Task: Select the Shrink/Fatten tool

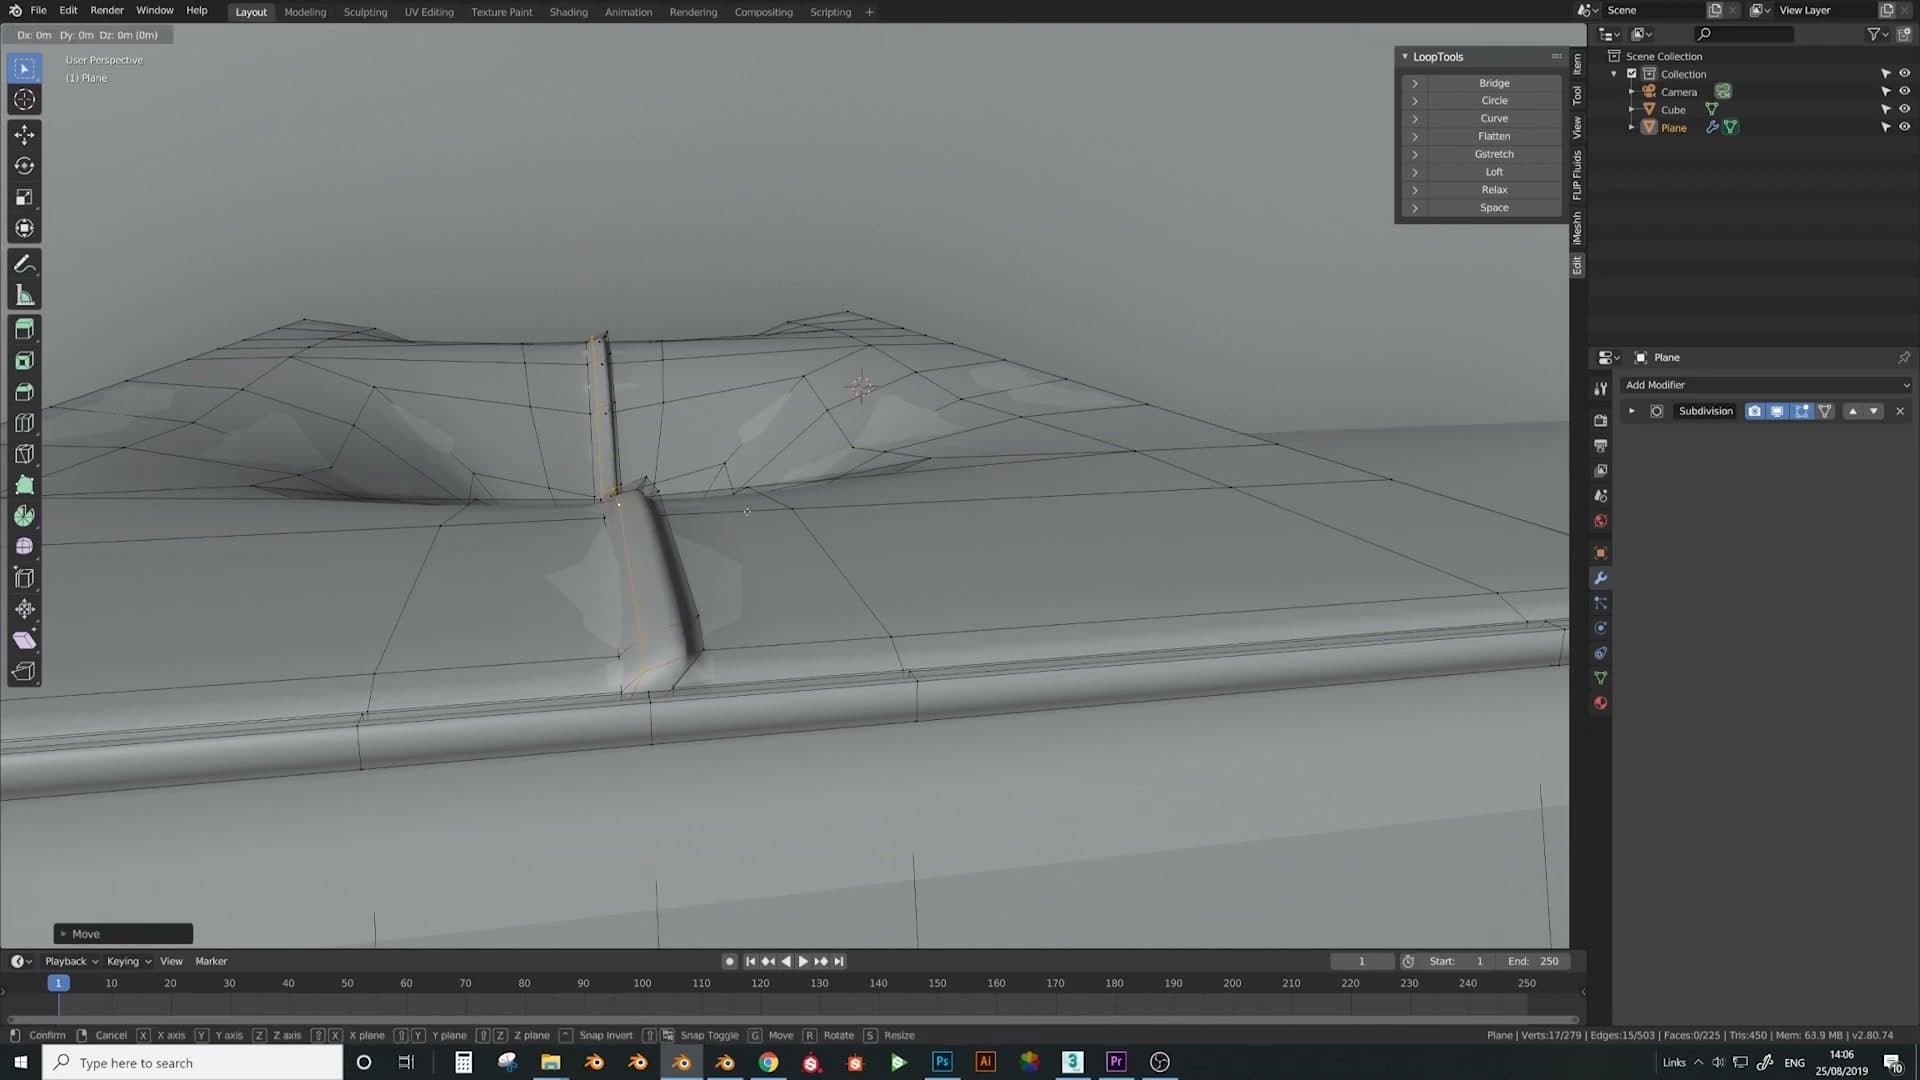Action: (x=25, y=609)
